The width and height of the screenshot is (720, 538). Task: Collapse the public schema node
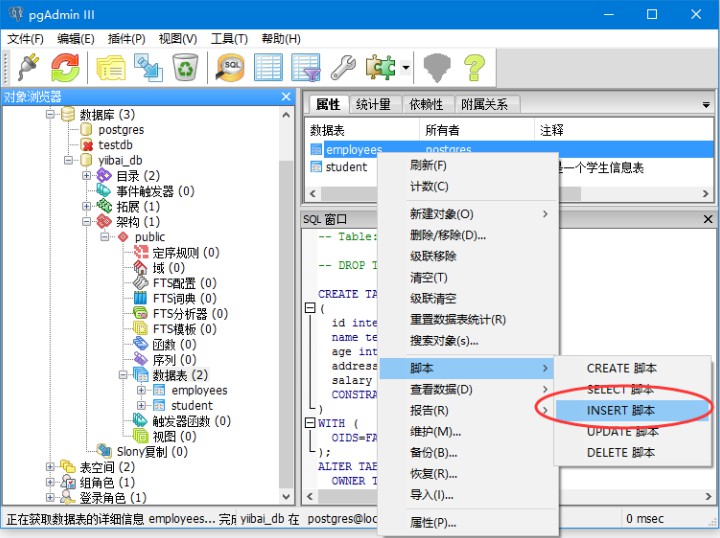tap(105, 237)
